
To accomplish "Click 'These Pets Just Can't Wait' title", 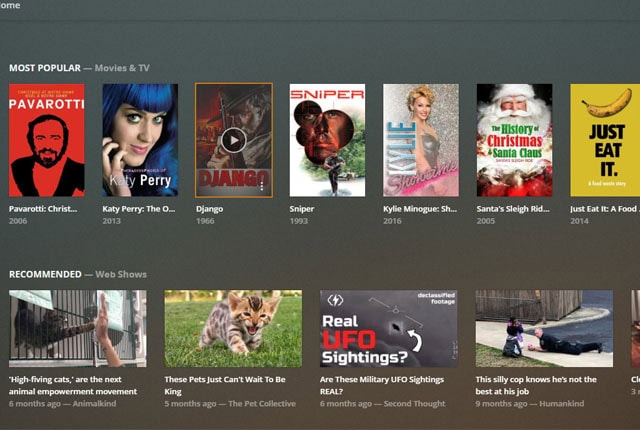I will pos(225,385).
